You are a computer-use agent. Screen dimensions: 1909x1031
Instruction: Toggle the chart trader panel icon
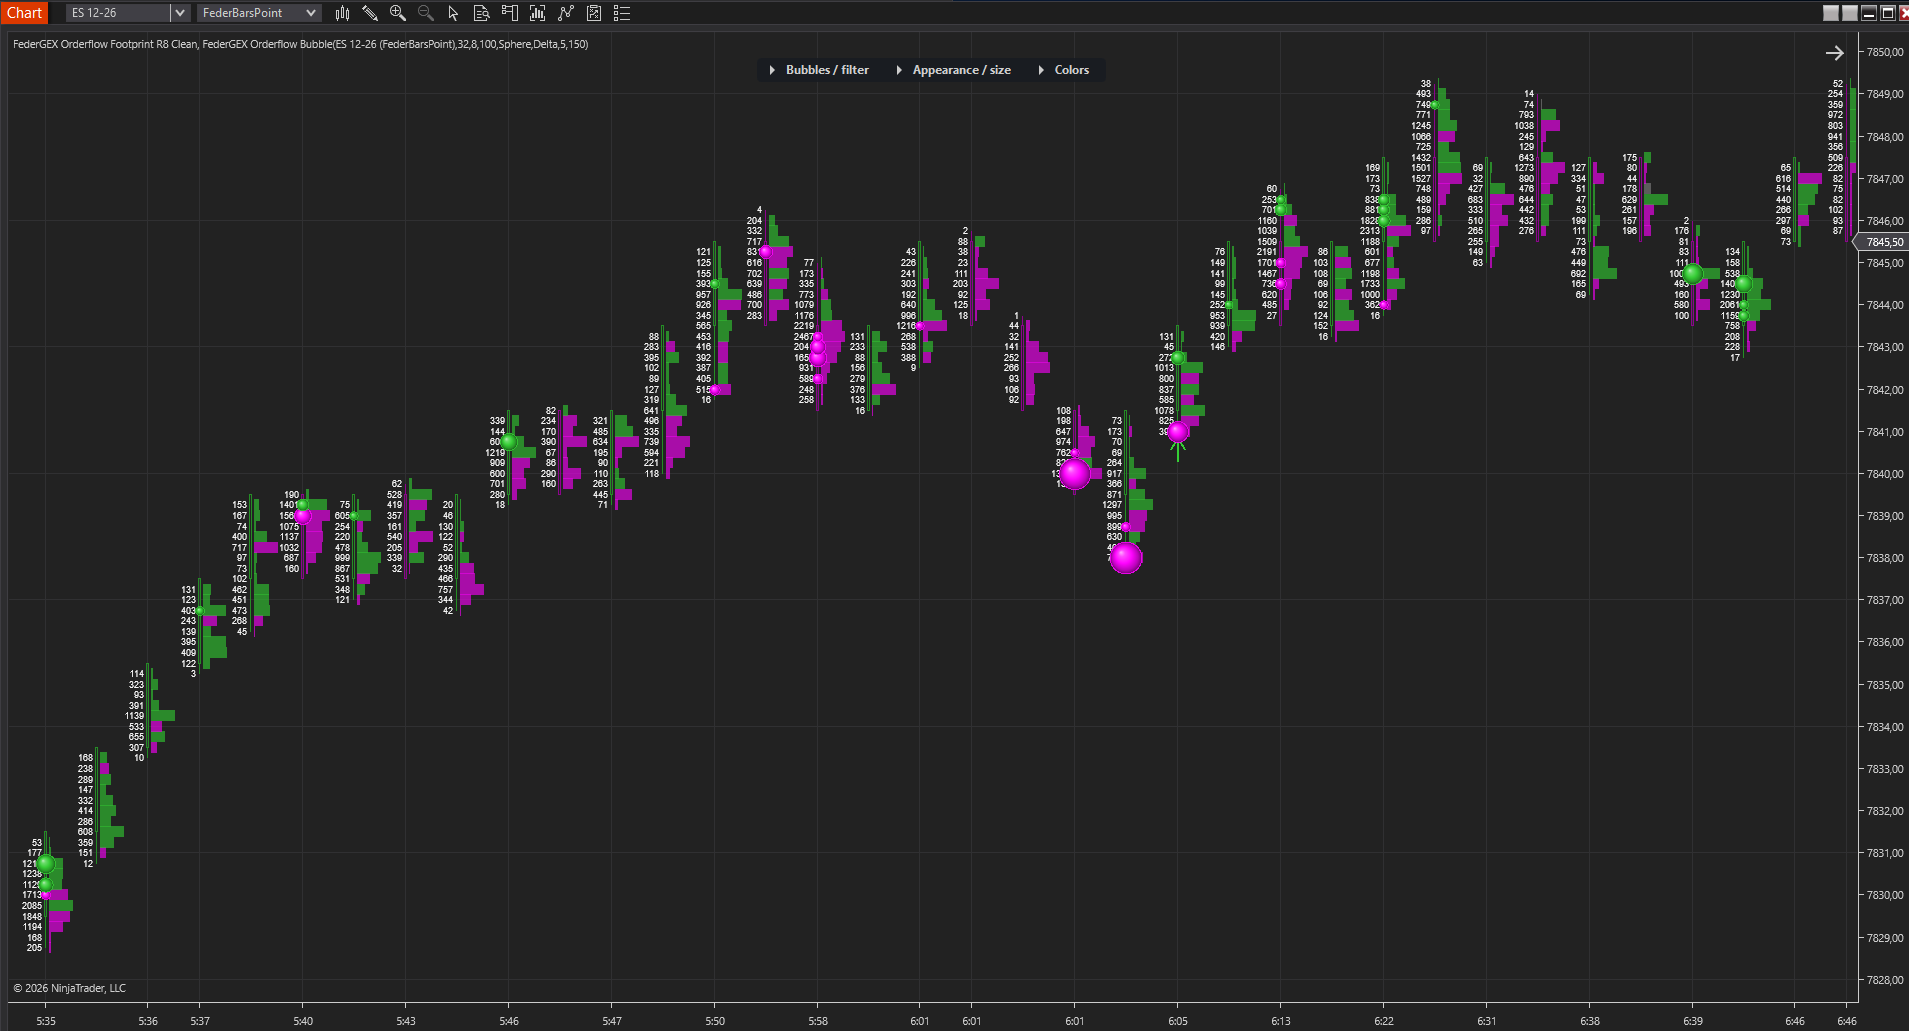pos(509,13)
